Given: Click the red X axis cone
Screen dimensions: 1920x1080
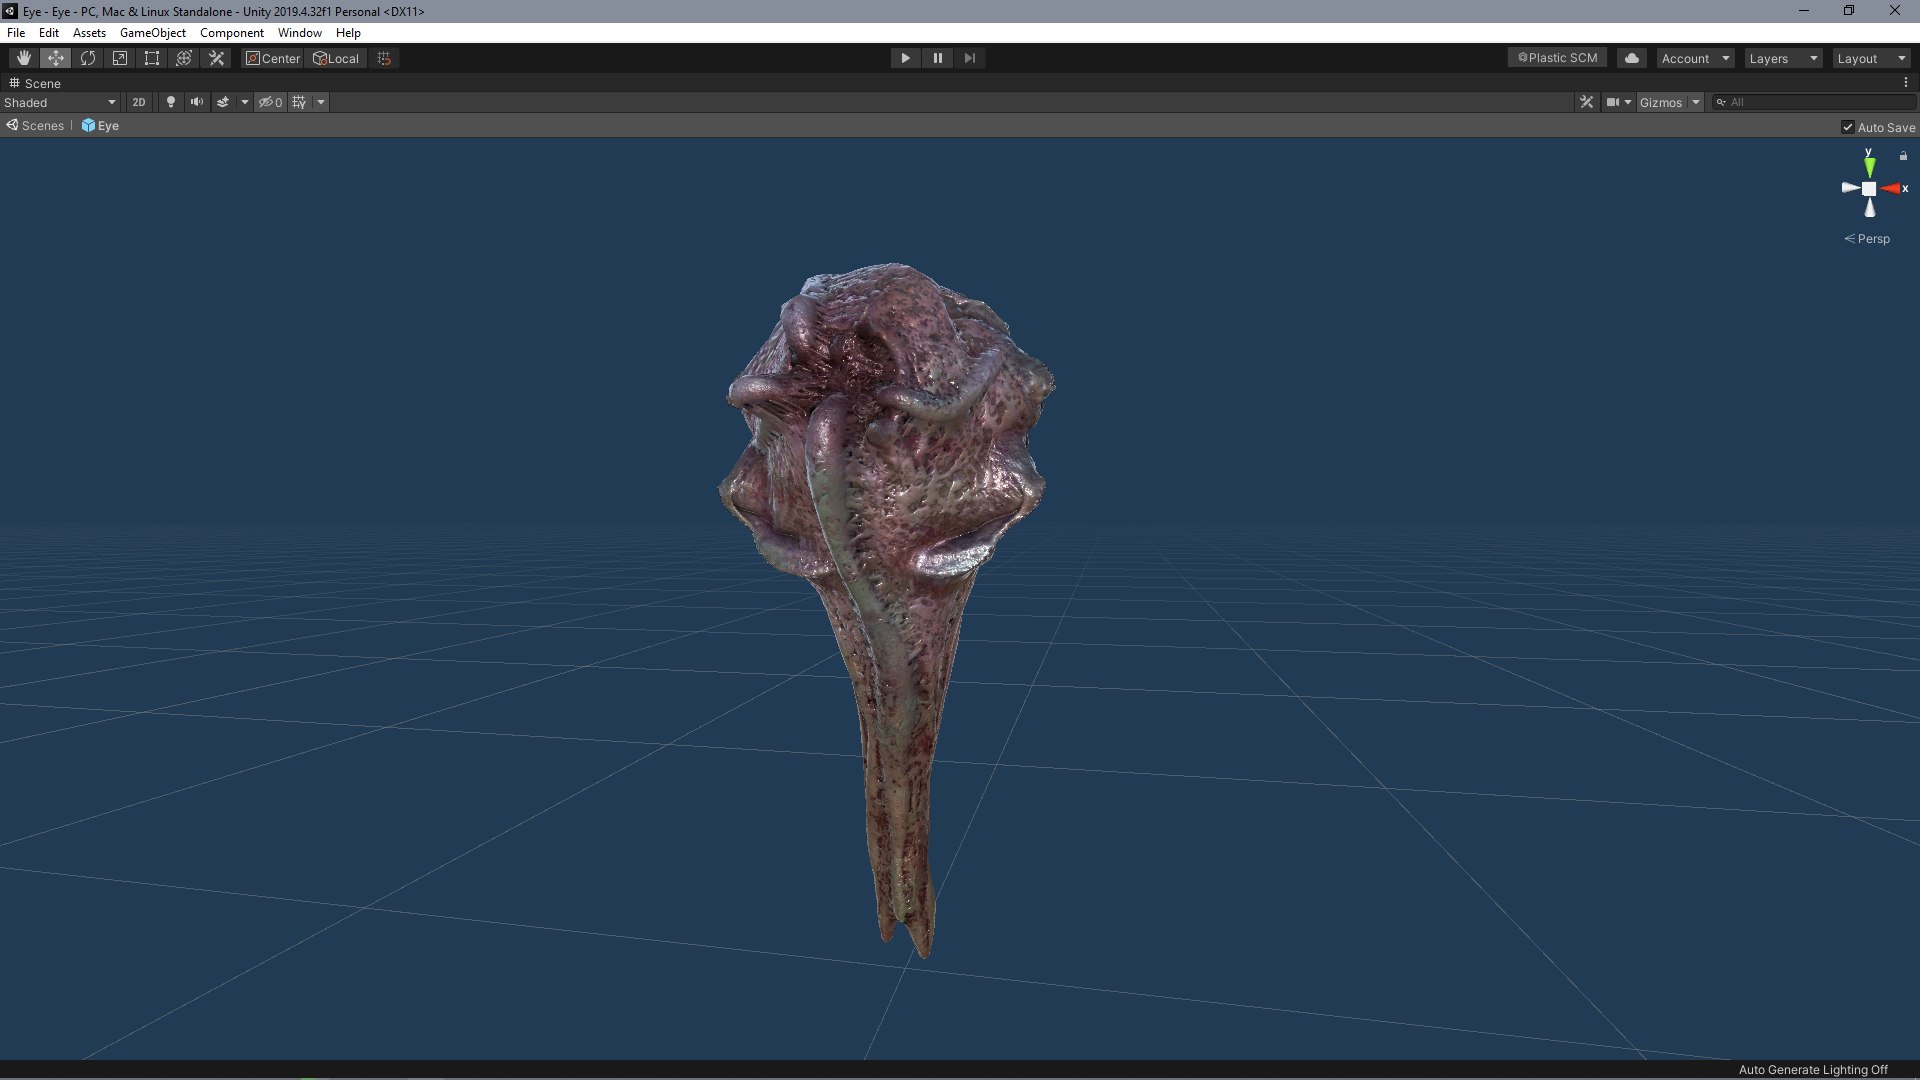Looking at the screenshot, I should [1891, 188].
